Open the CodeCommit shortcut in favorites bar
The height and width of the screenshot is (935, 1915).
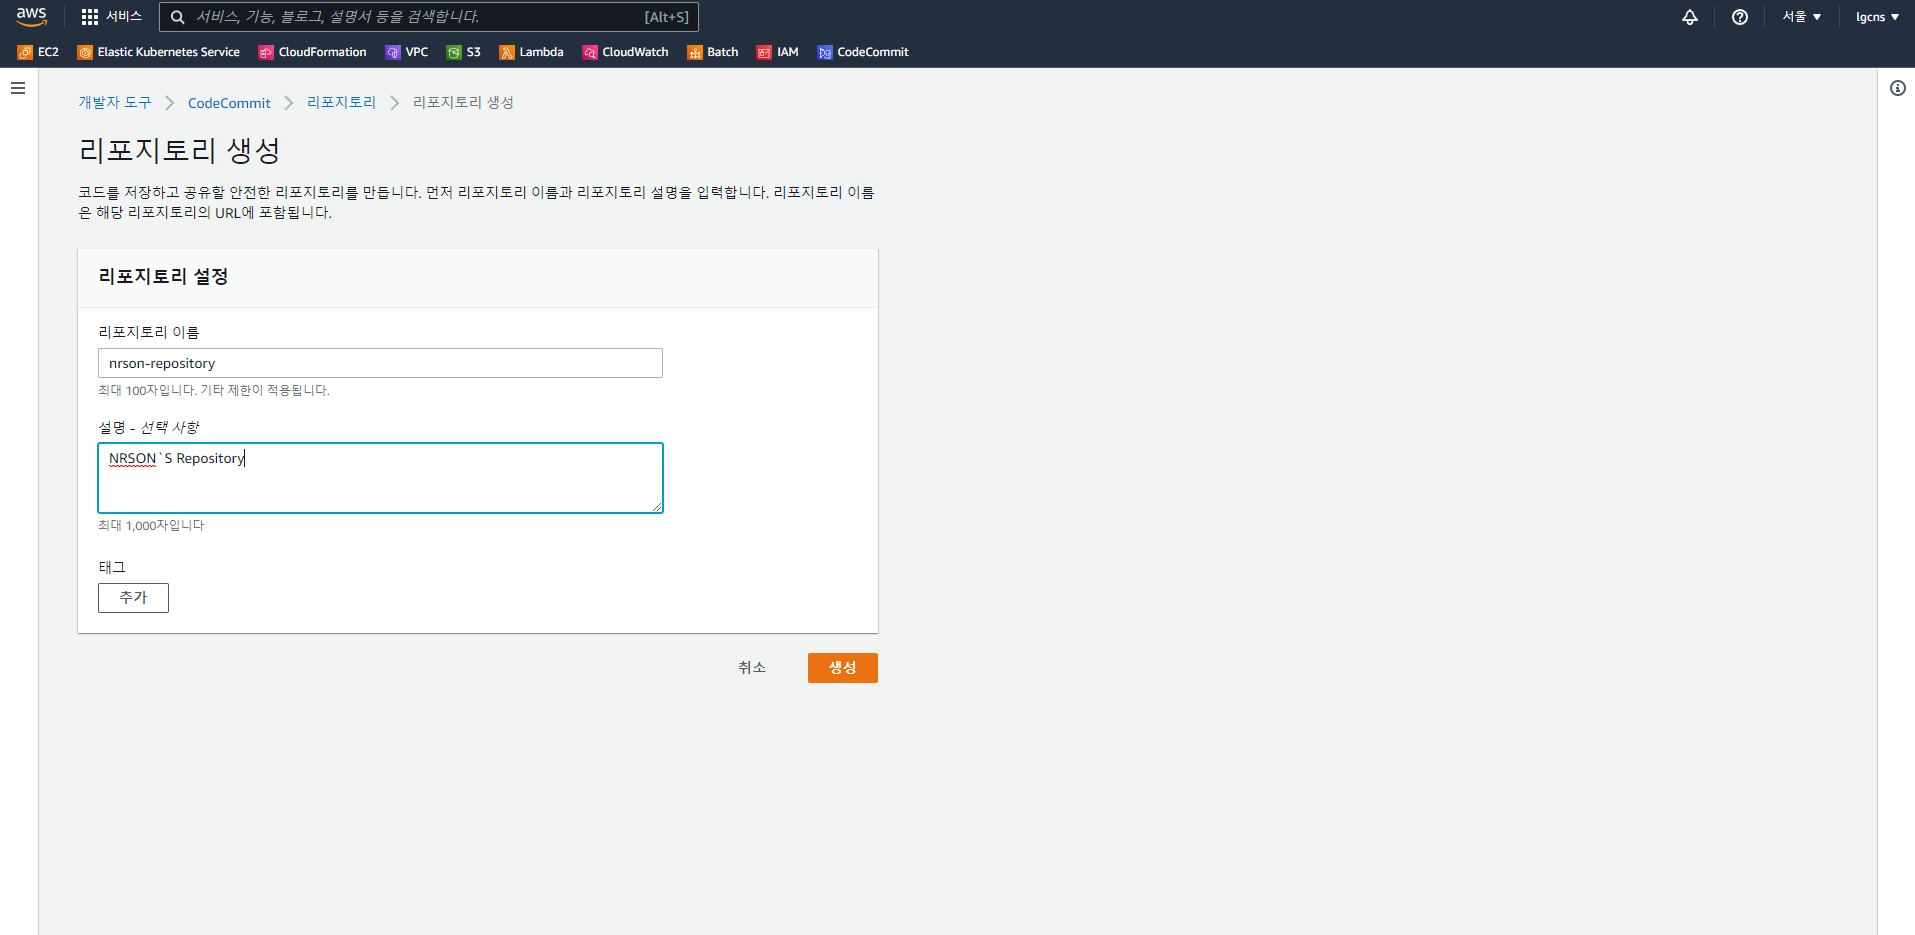[x=863, y=52]
